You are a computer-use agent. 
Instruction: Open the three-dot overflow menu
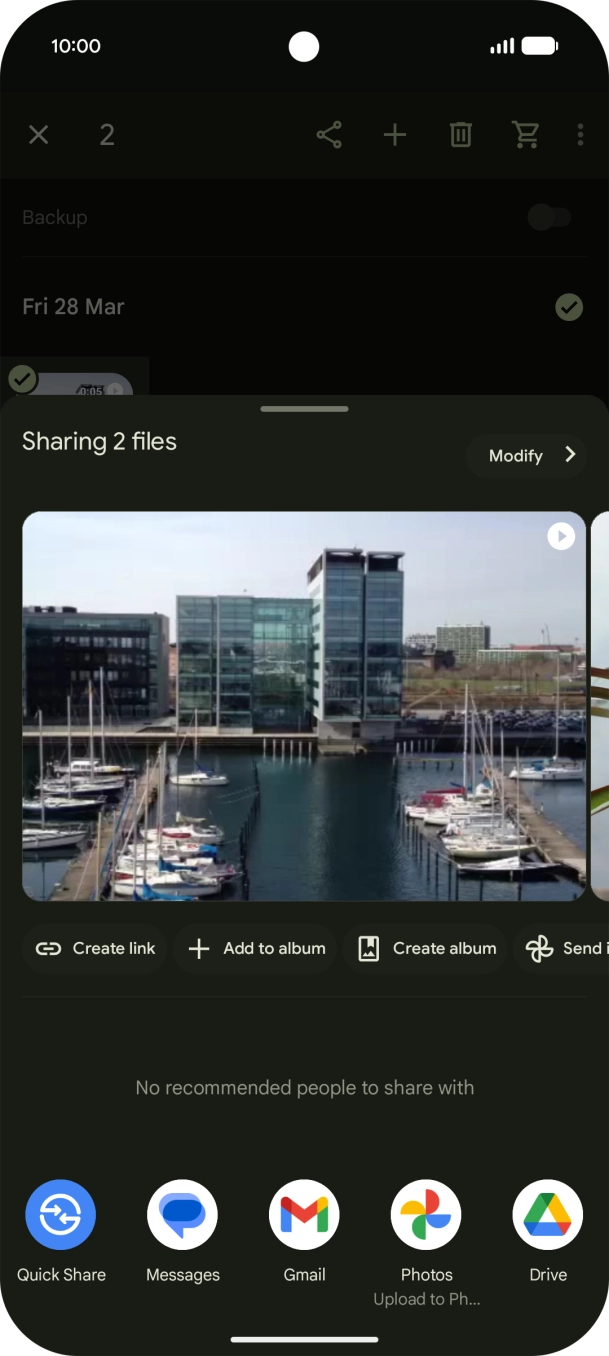click(x=580, y=135)
